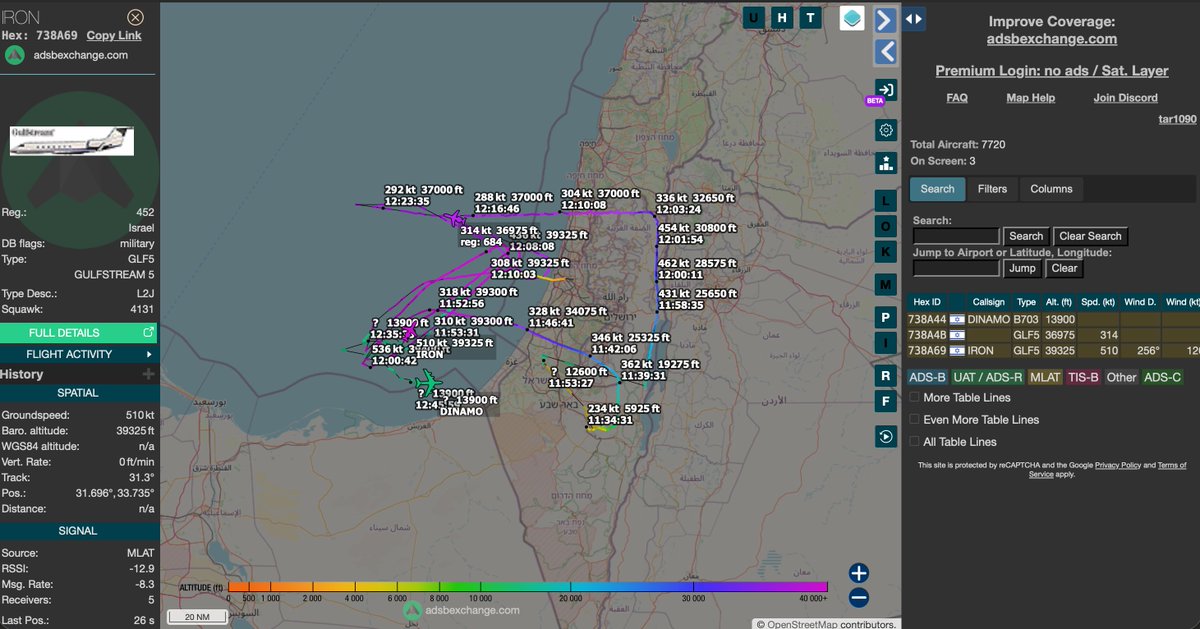Click the Join Discord link
This screenshot has height=629, width=1200.
(1125, 98)
